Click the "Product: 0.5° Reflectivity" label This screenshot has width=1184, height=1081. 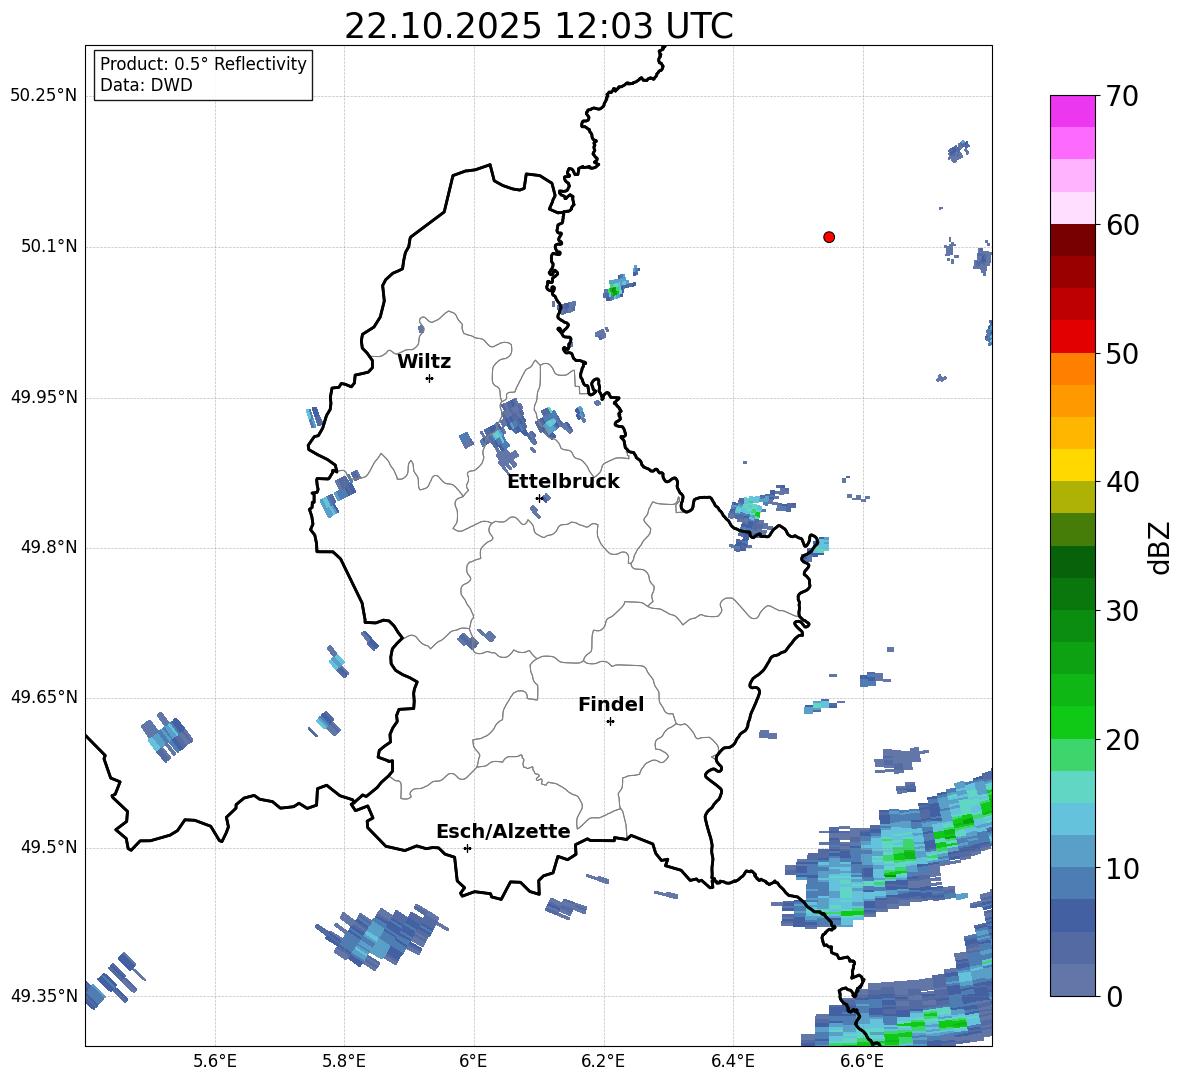click(x=203, y=64)
